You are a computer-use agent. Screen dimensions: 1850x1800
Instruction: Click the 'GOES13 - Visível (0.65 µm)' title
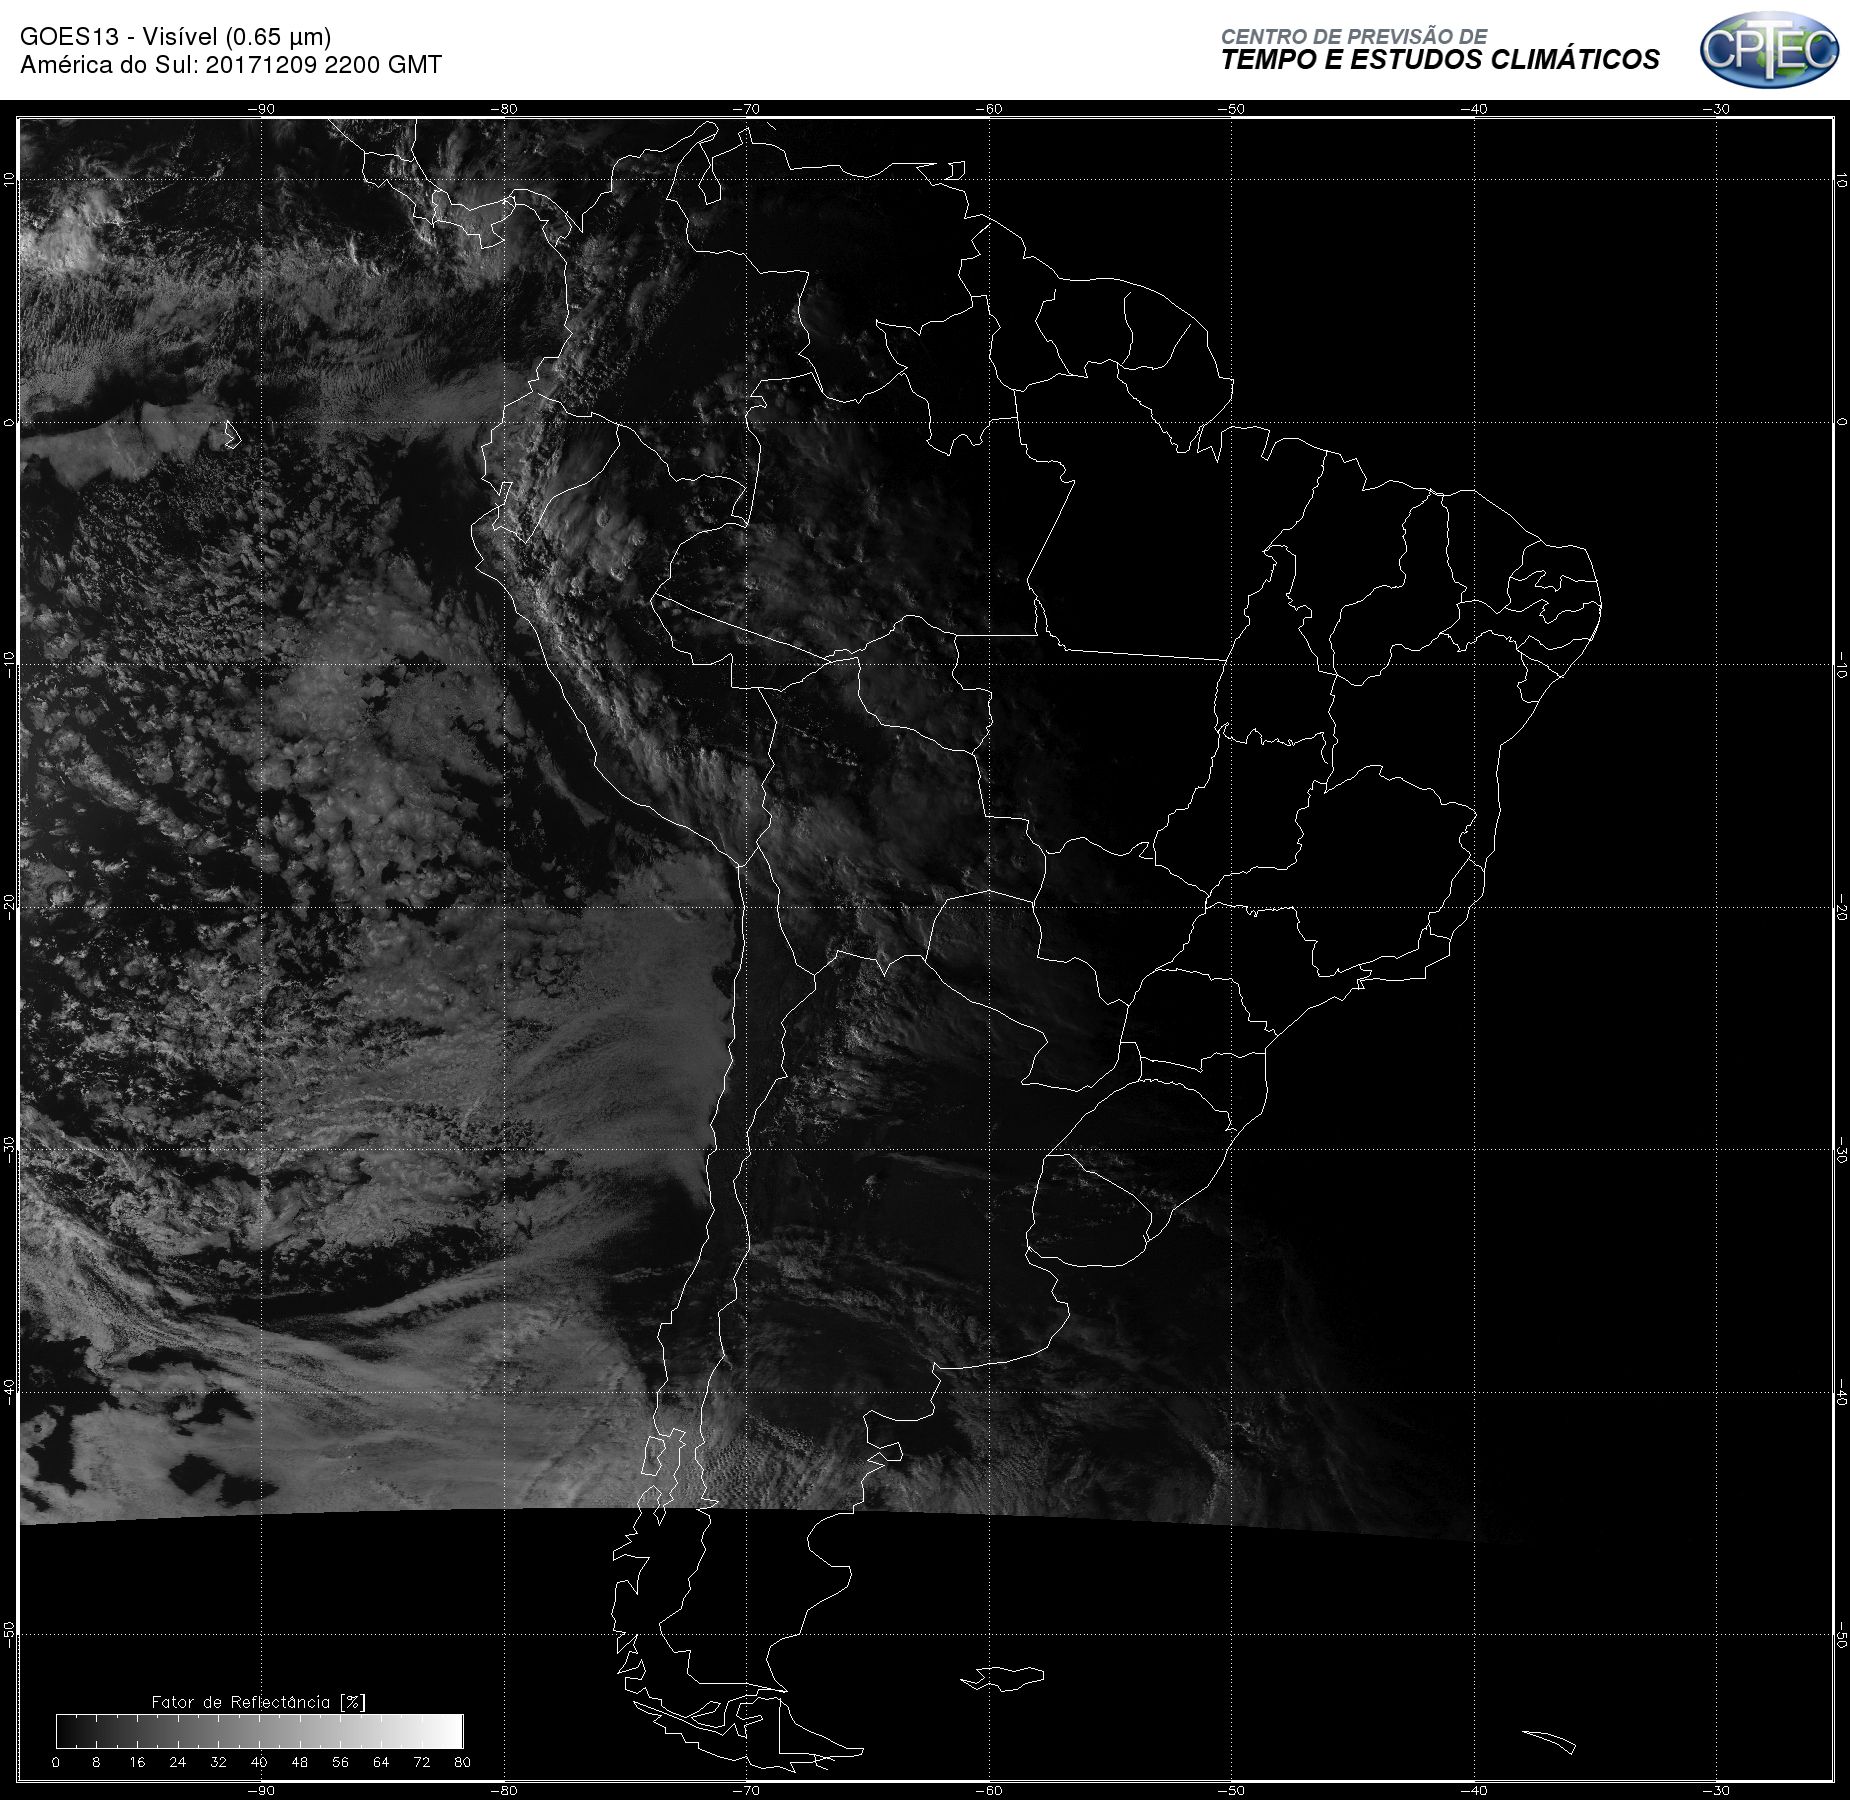pyautogui.click(x=176, y=37)
